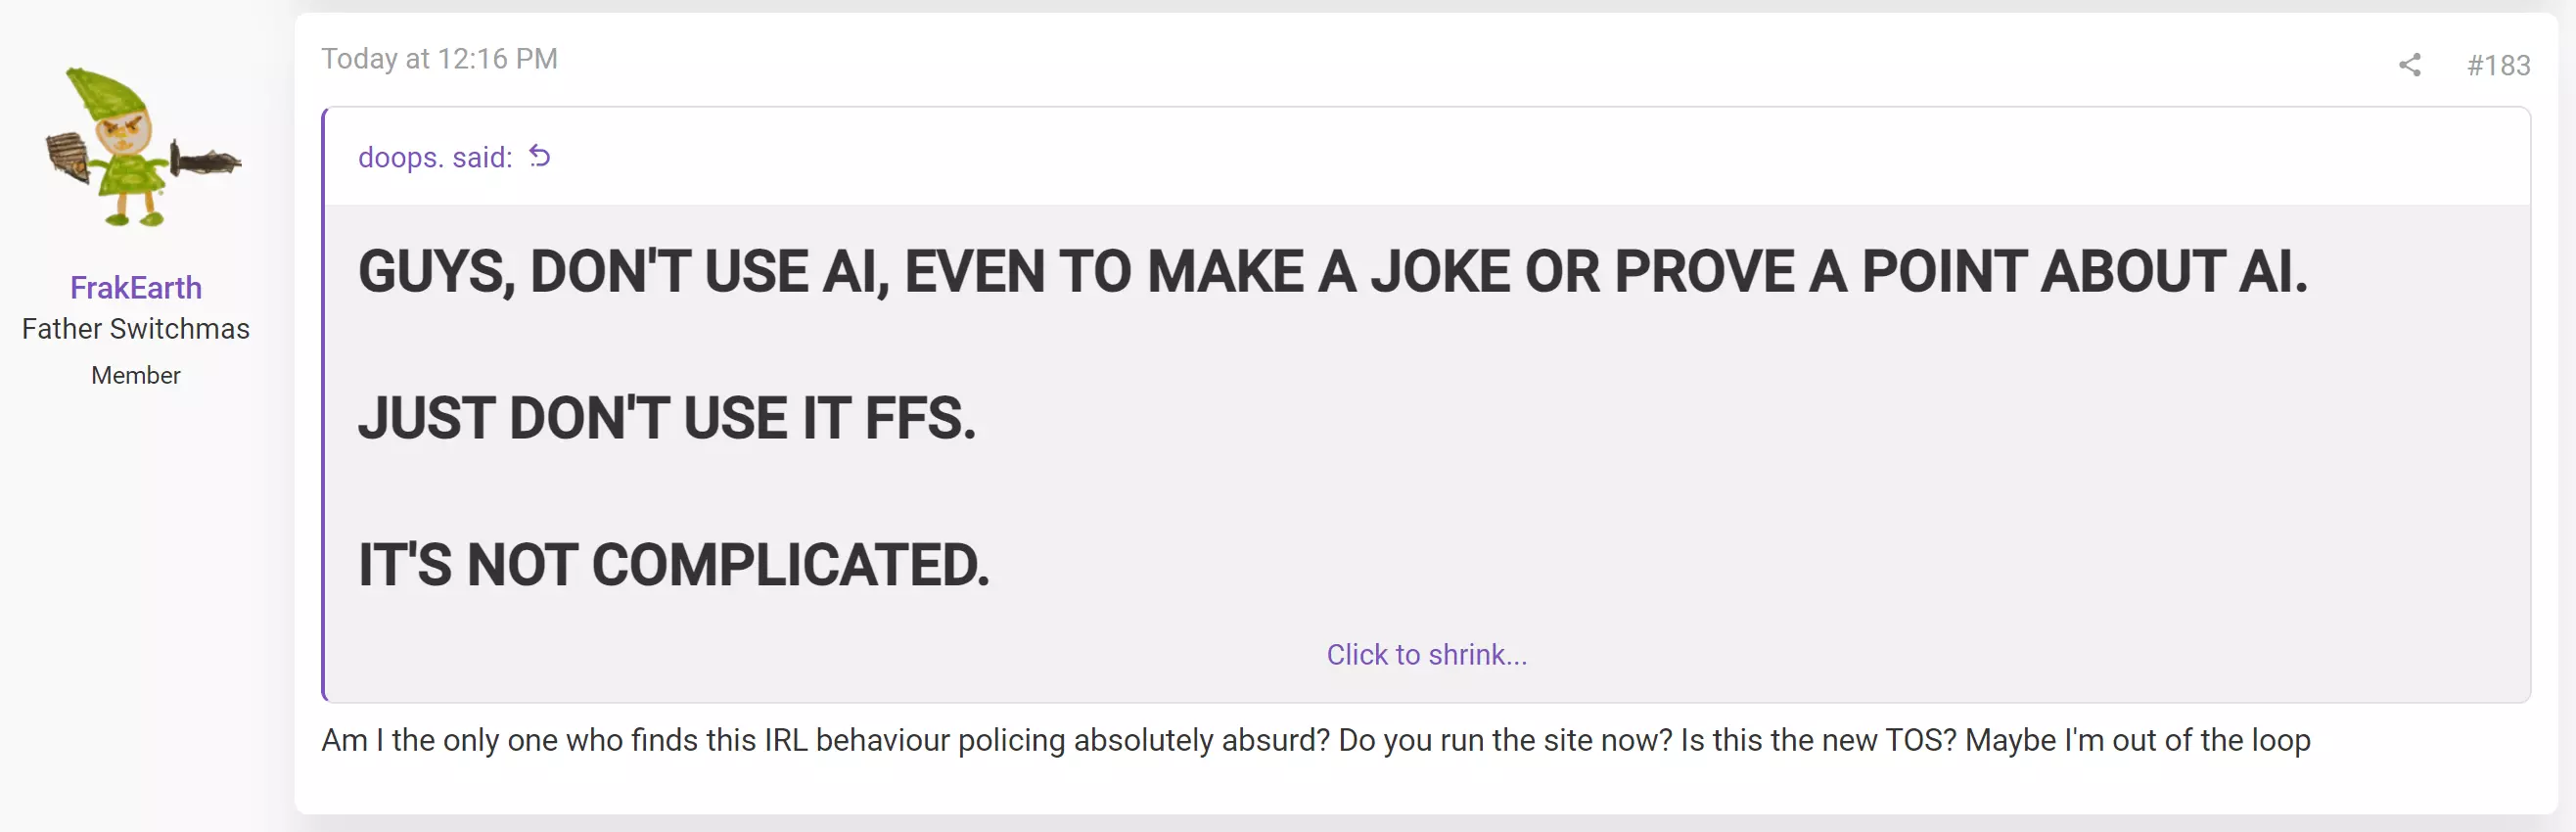Click the white quote header bar
The width and height of the screenshot is (2576, 832).
pos(1427,157)
